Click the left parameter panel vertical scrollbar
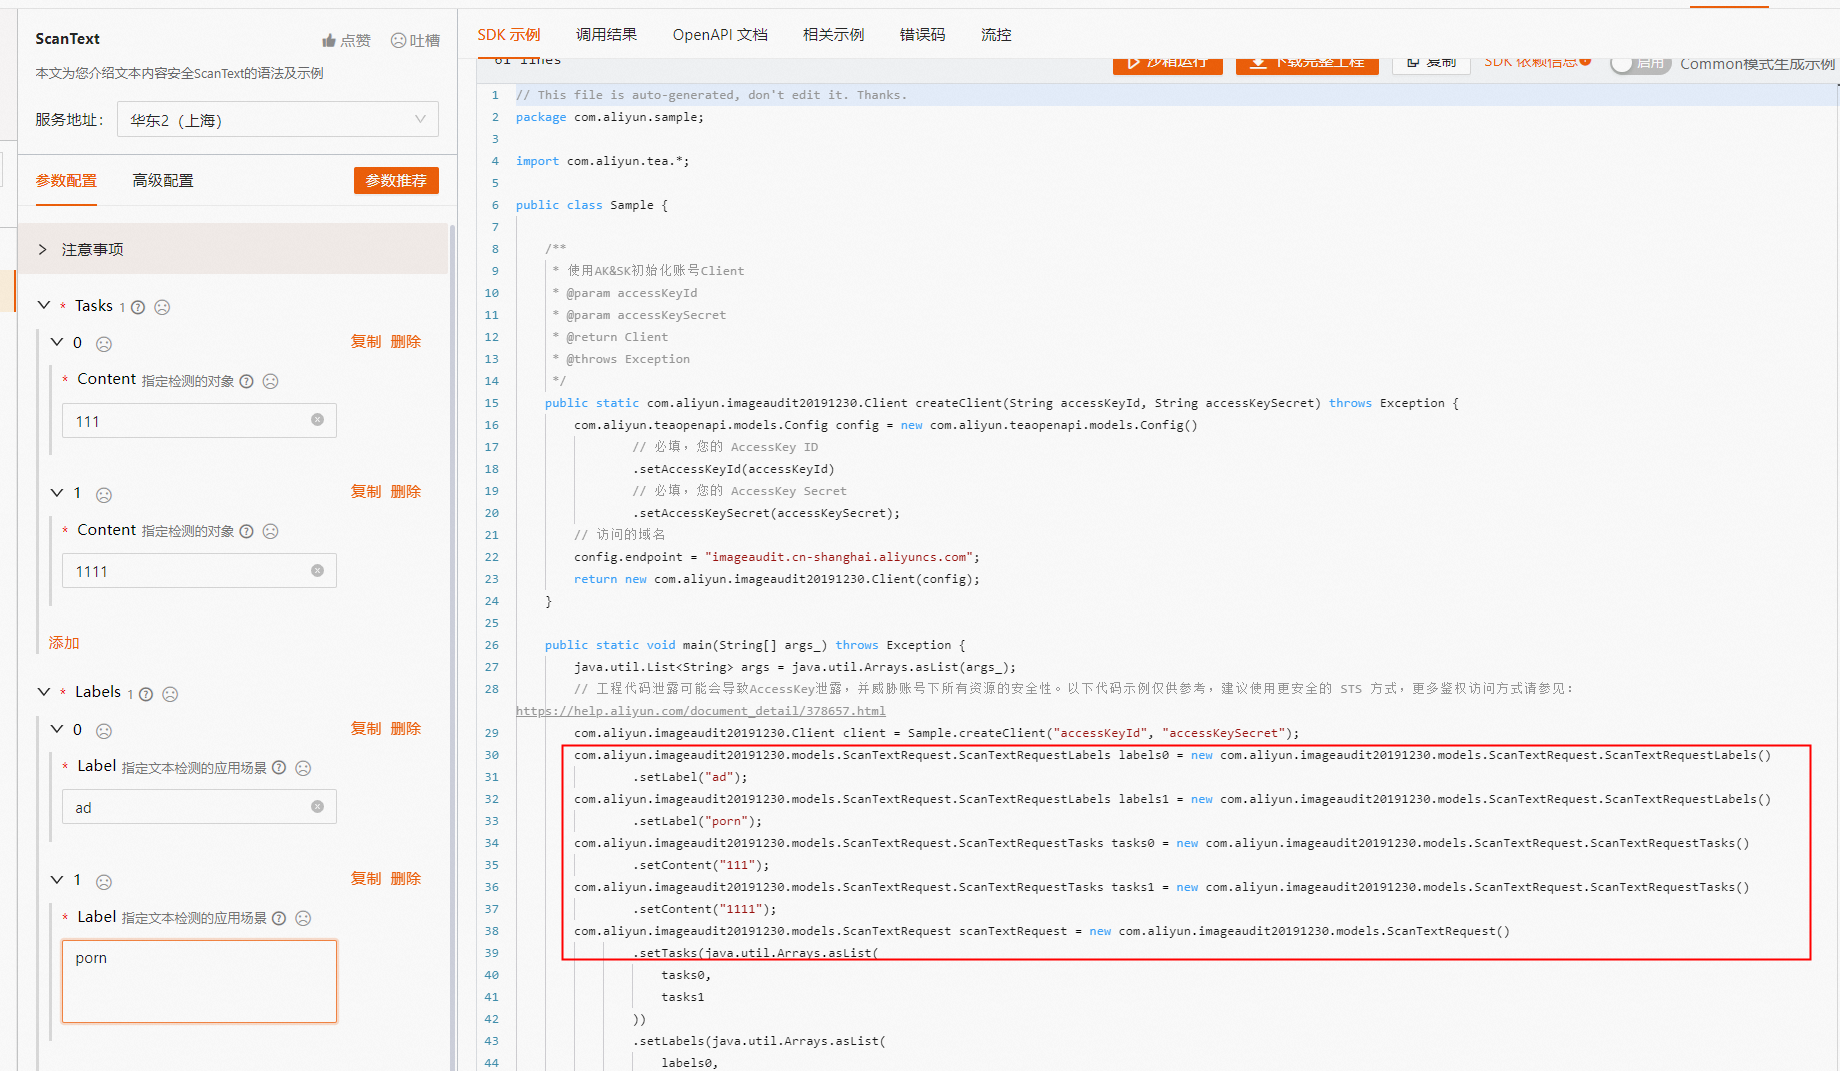This screenshot has width=1840, height=1071. [x=452, y=648]
